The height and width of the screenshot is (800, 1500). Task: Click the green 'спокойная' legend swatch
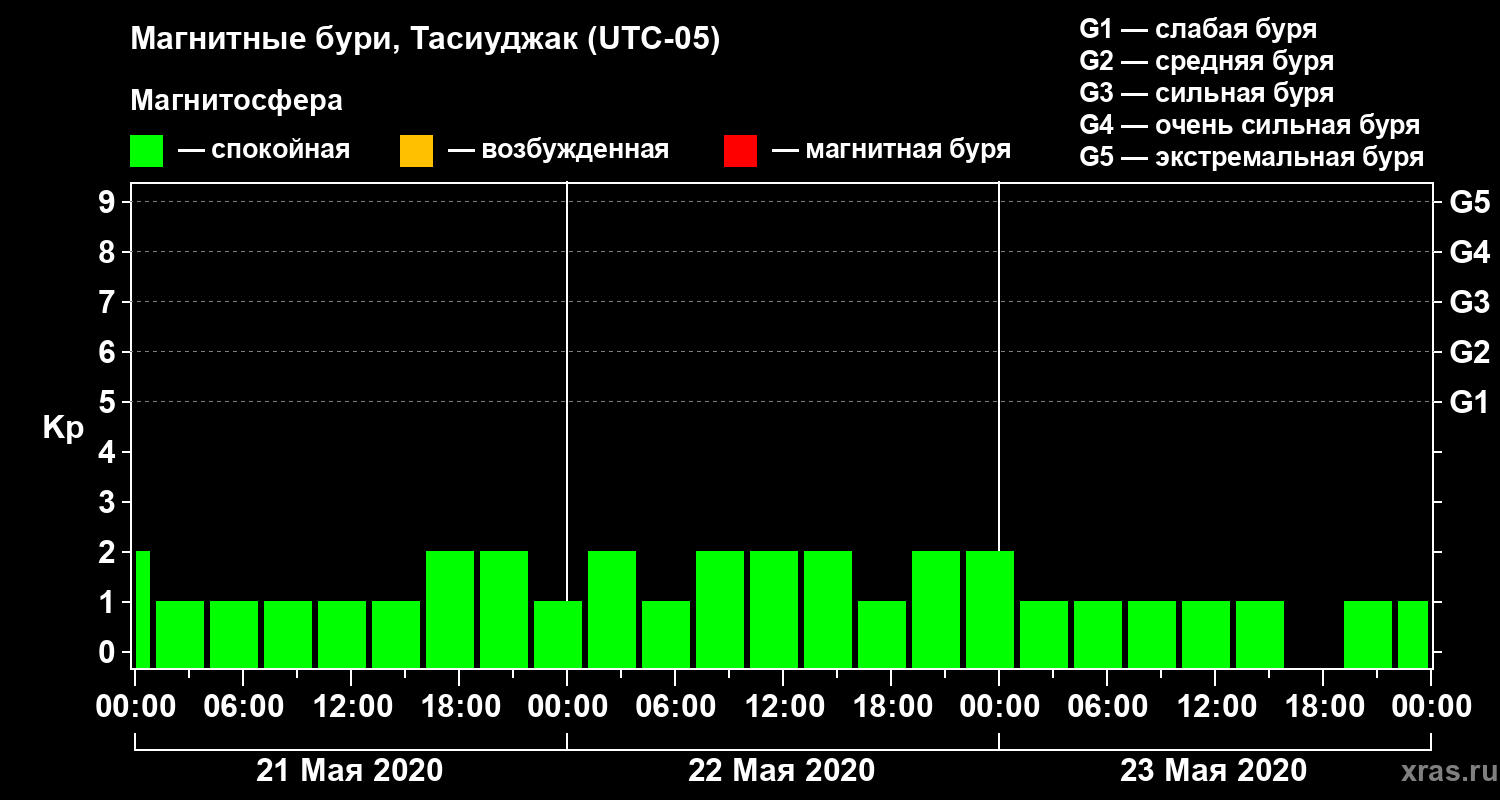146,151
